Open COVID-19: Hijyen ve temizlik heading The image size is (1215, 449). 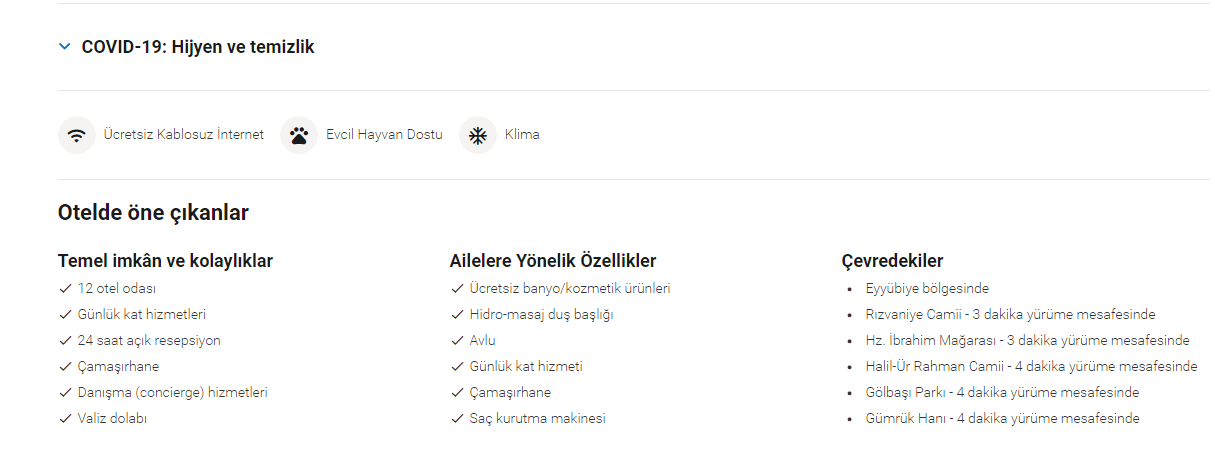pyautogui.click(x=198, y=47)
